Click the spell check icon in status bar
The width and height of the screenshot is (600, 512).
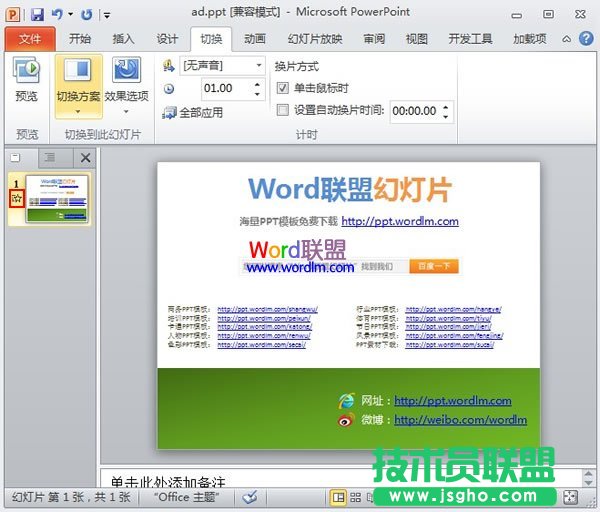pos(250,497)
